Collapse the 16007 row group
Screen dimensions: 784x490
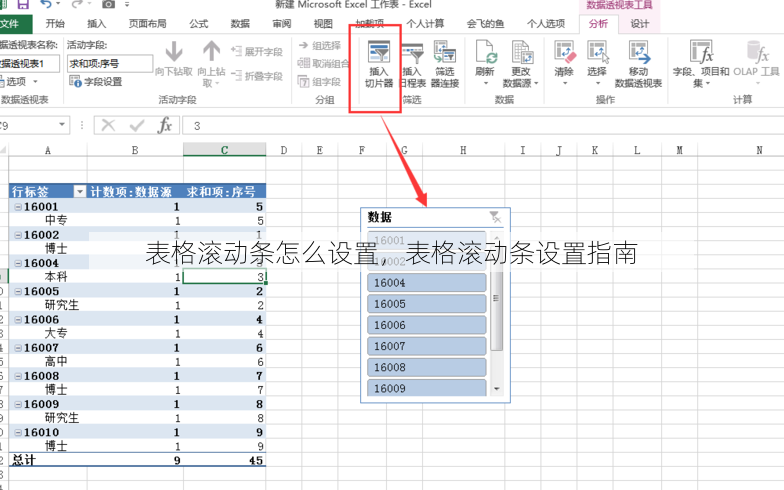click(18, 348)
